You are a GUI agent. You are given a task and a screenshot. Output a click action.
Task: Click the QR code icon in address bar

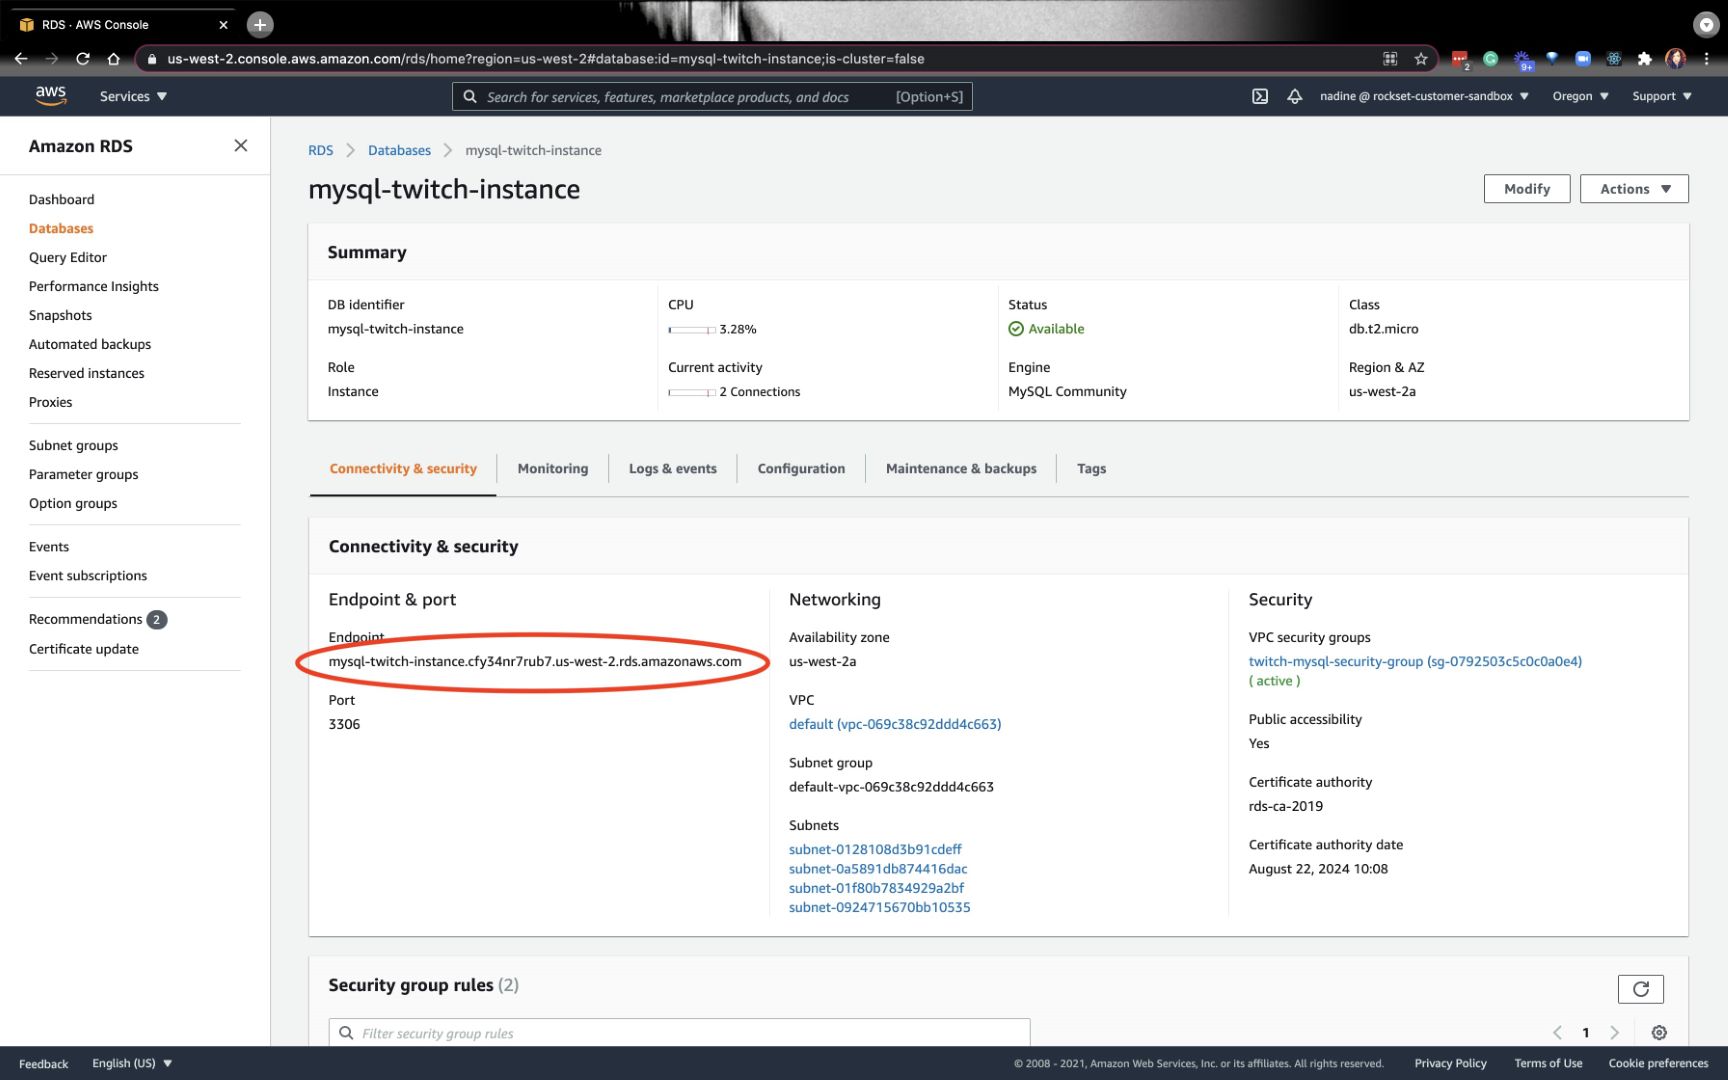click(x=1390, y=59)
